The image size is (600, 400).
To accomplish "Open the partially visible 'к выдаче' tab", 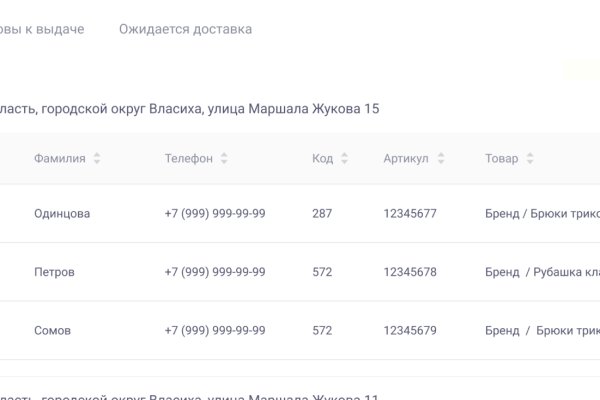I will click(x=42, y=29).
